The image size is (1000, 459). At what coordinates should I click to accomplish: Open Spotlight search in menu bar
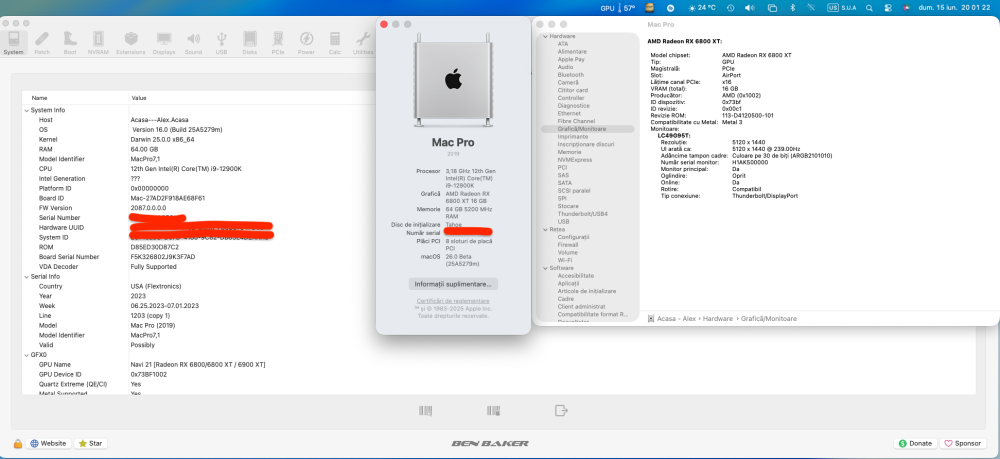869,8
